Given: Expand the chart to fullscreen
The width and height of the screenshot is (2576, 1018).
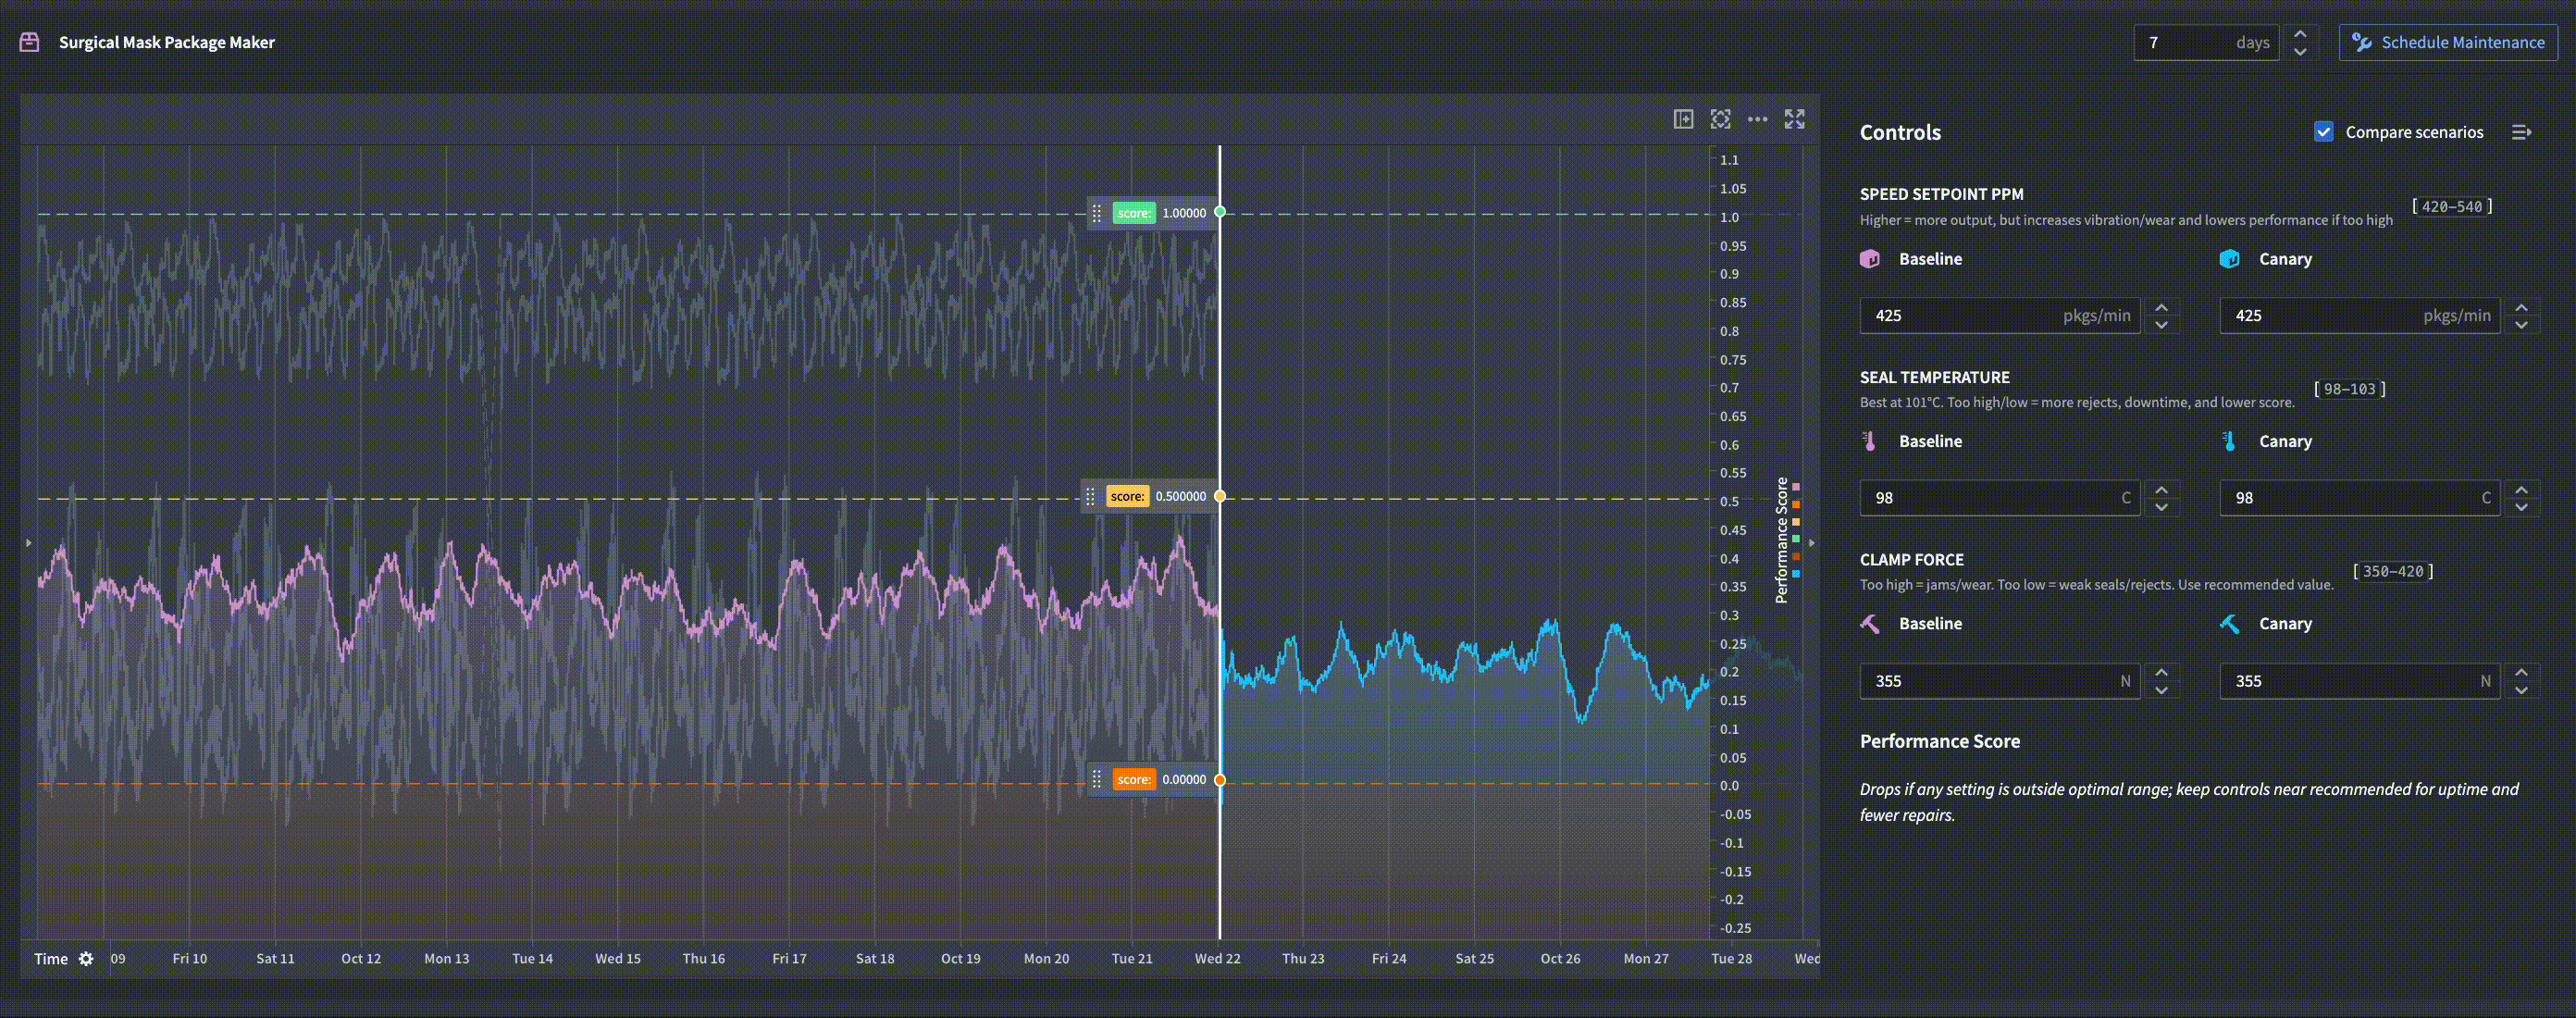Looking at the screenshot, I should tap(1795, 118).
